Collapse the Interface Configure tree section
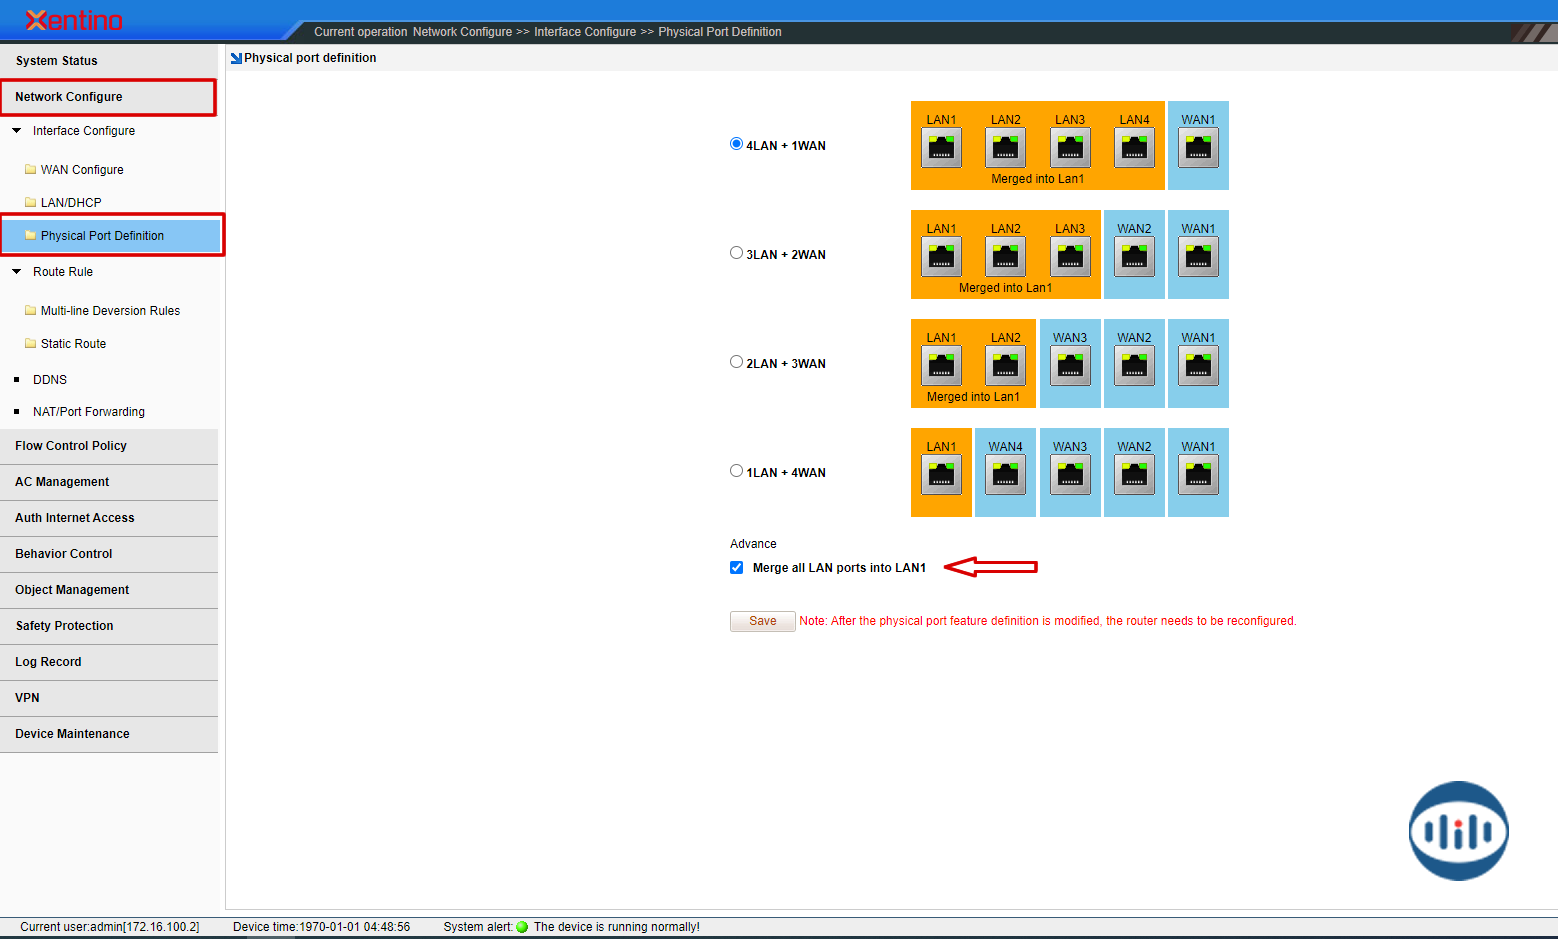This screenshot has height=939, width=1558. pos(17,131)
